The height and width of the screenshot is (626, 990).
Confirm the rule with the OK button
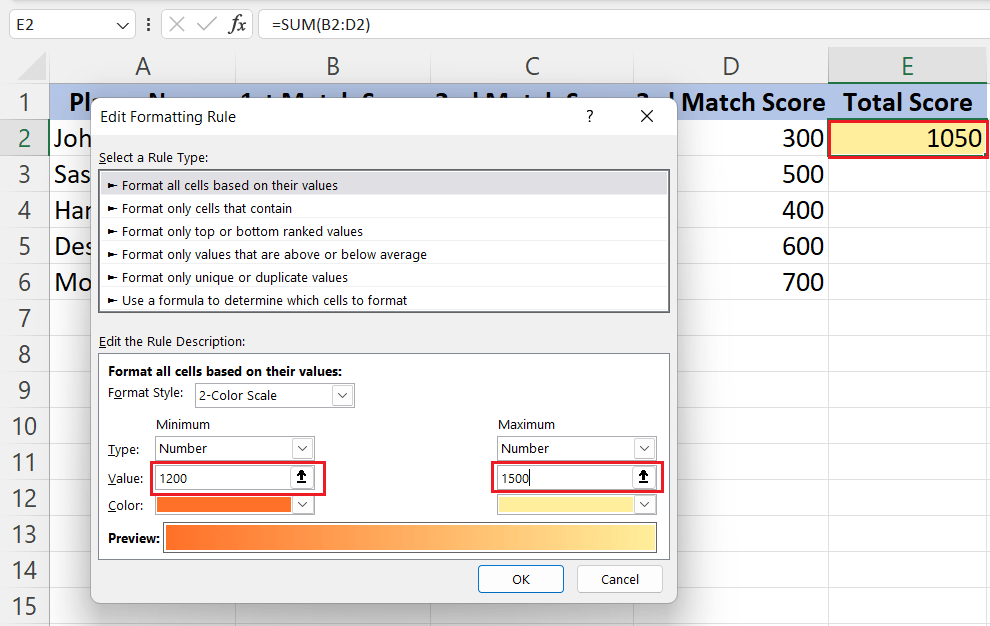520,579
